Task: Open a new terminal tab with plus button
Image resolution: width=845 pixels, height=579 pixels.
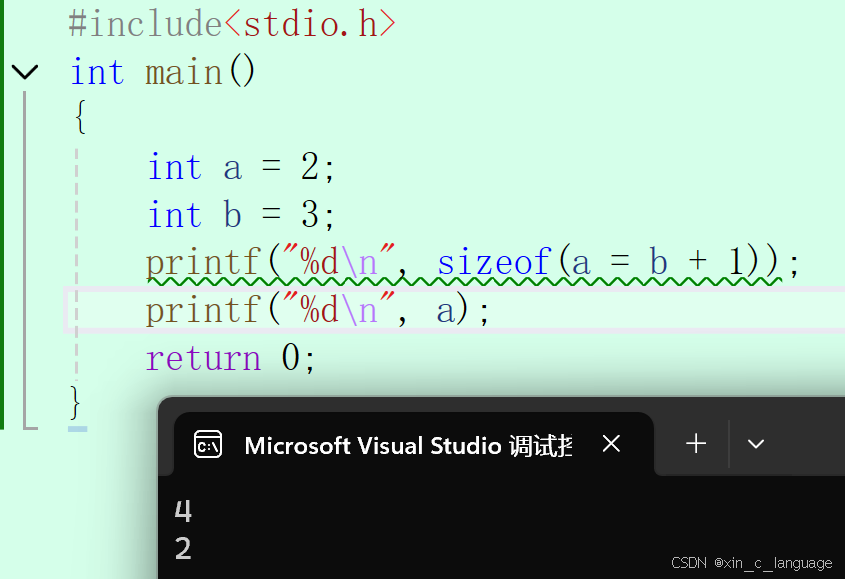Action: (x=696, y=444)
